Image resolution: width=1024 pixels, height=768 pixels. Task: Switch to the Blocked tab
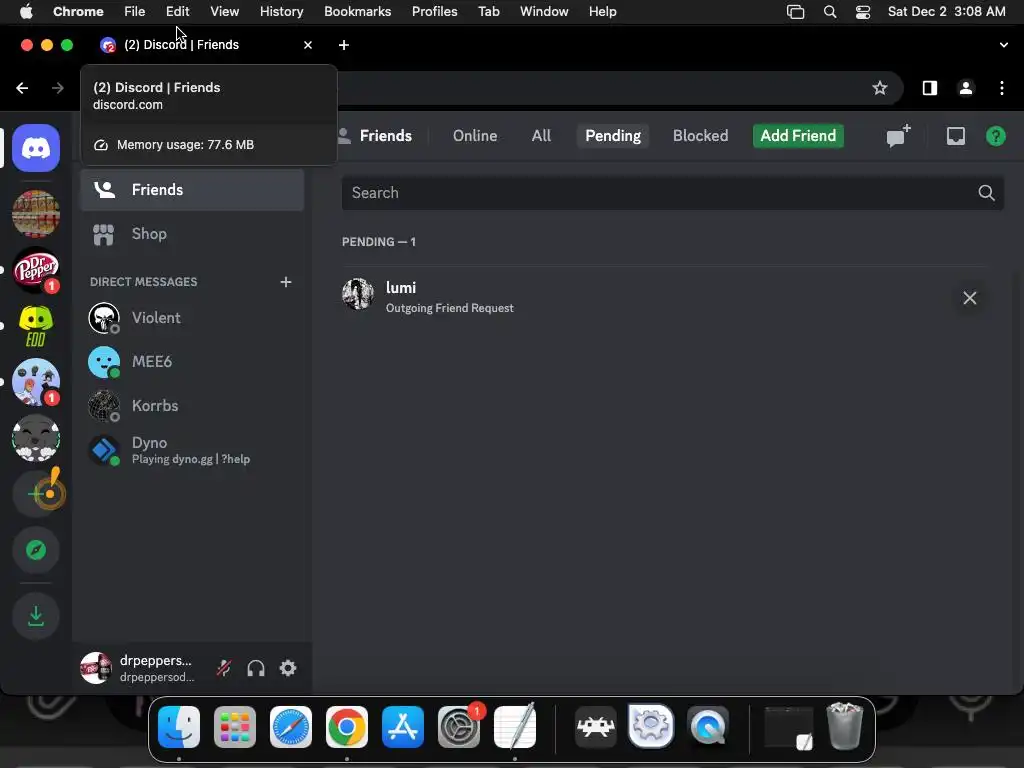pyautogui.click(x=700, y=136)
